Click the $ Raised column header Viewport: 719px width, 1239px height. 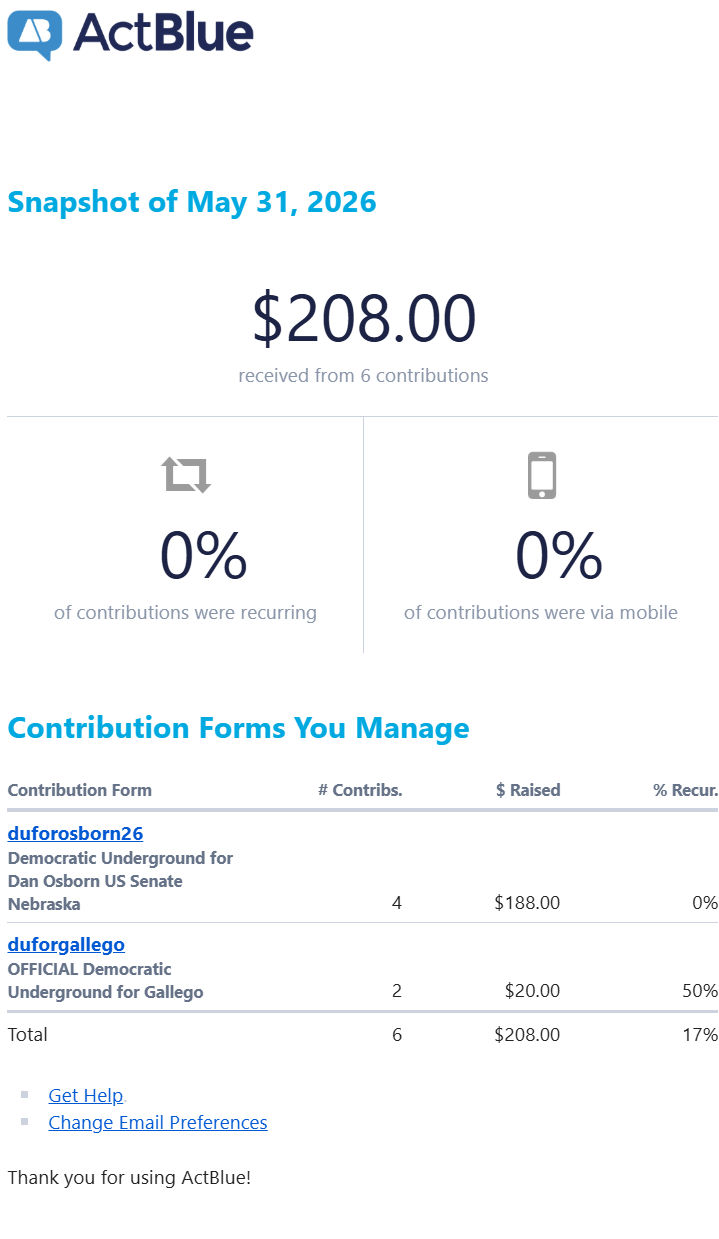(x=528, y=790)
